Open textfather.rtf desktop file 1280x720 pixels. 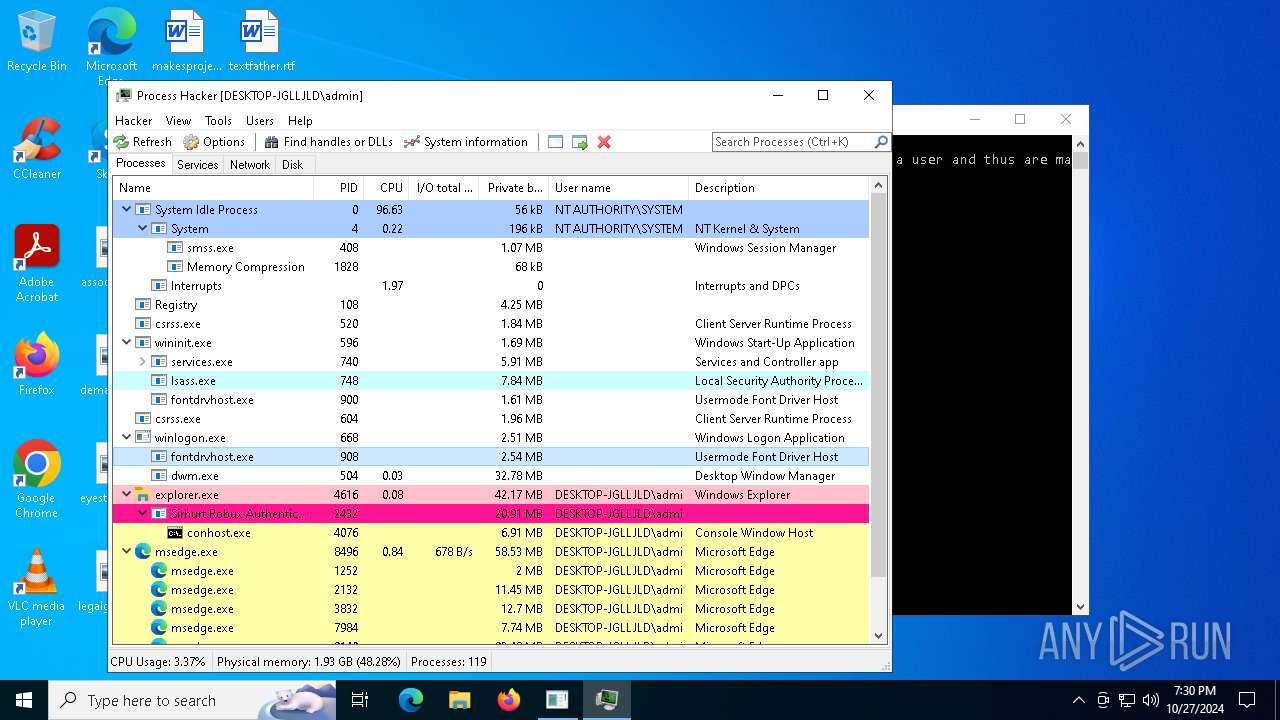(x=261, y=41)
